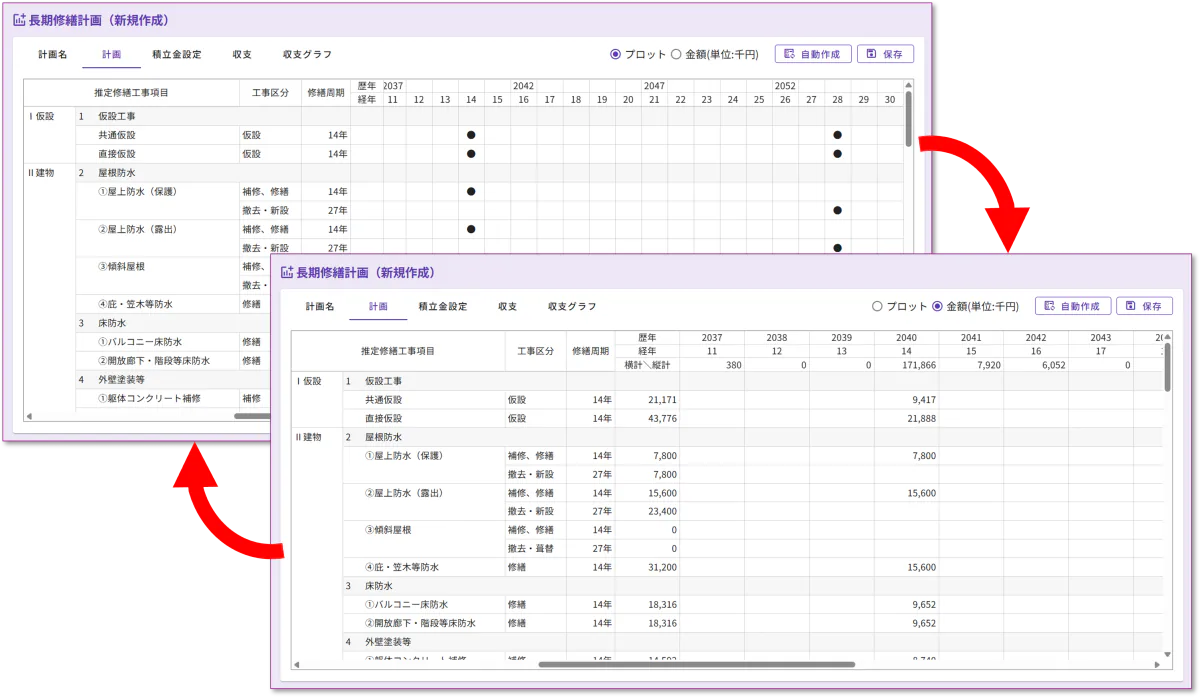Open 積立金設定 tab in back window

point(177,54)
